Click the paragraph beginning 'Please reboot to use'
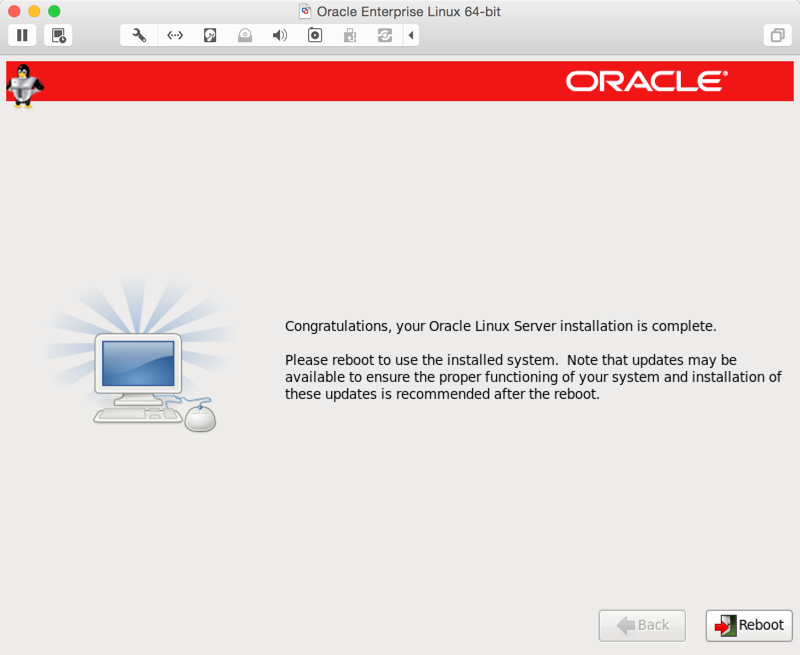800x655 pixels. click(x=533, y=377)
